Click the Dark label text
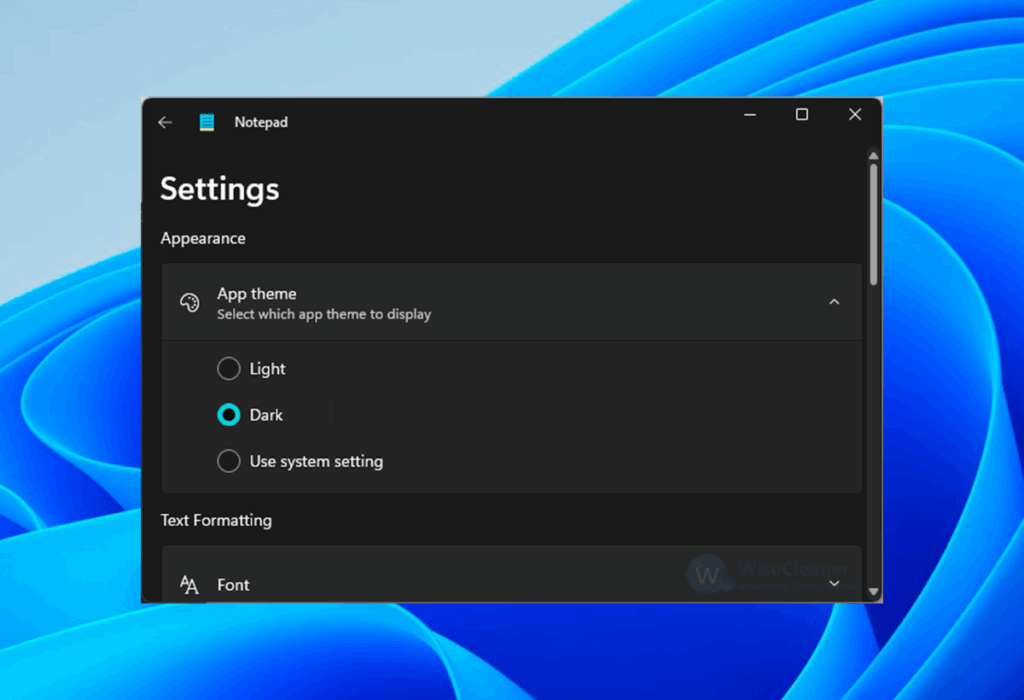Screen dimensions: 1024x700 click(266, 414)
